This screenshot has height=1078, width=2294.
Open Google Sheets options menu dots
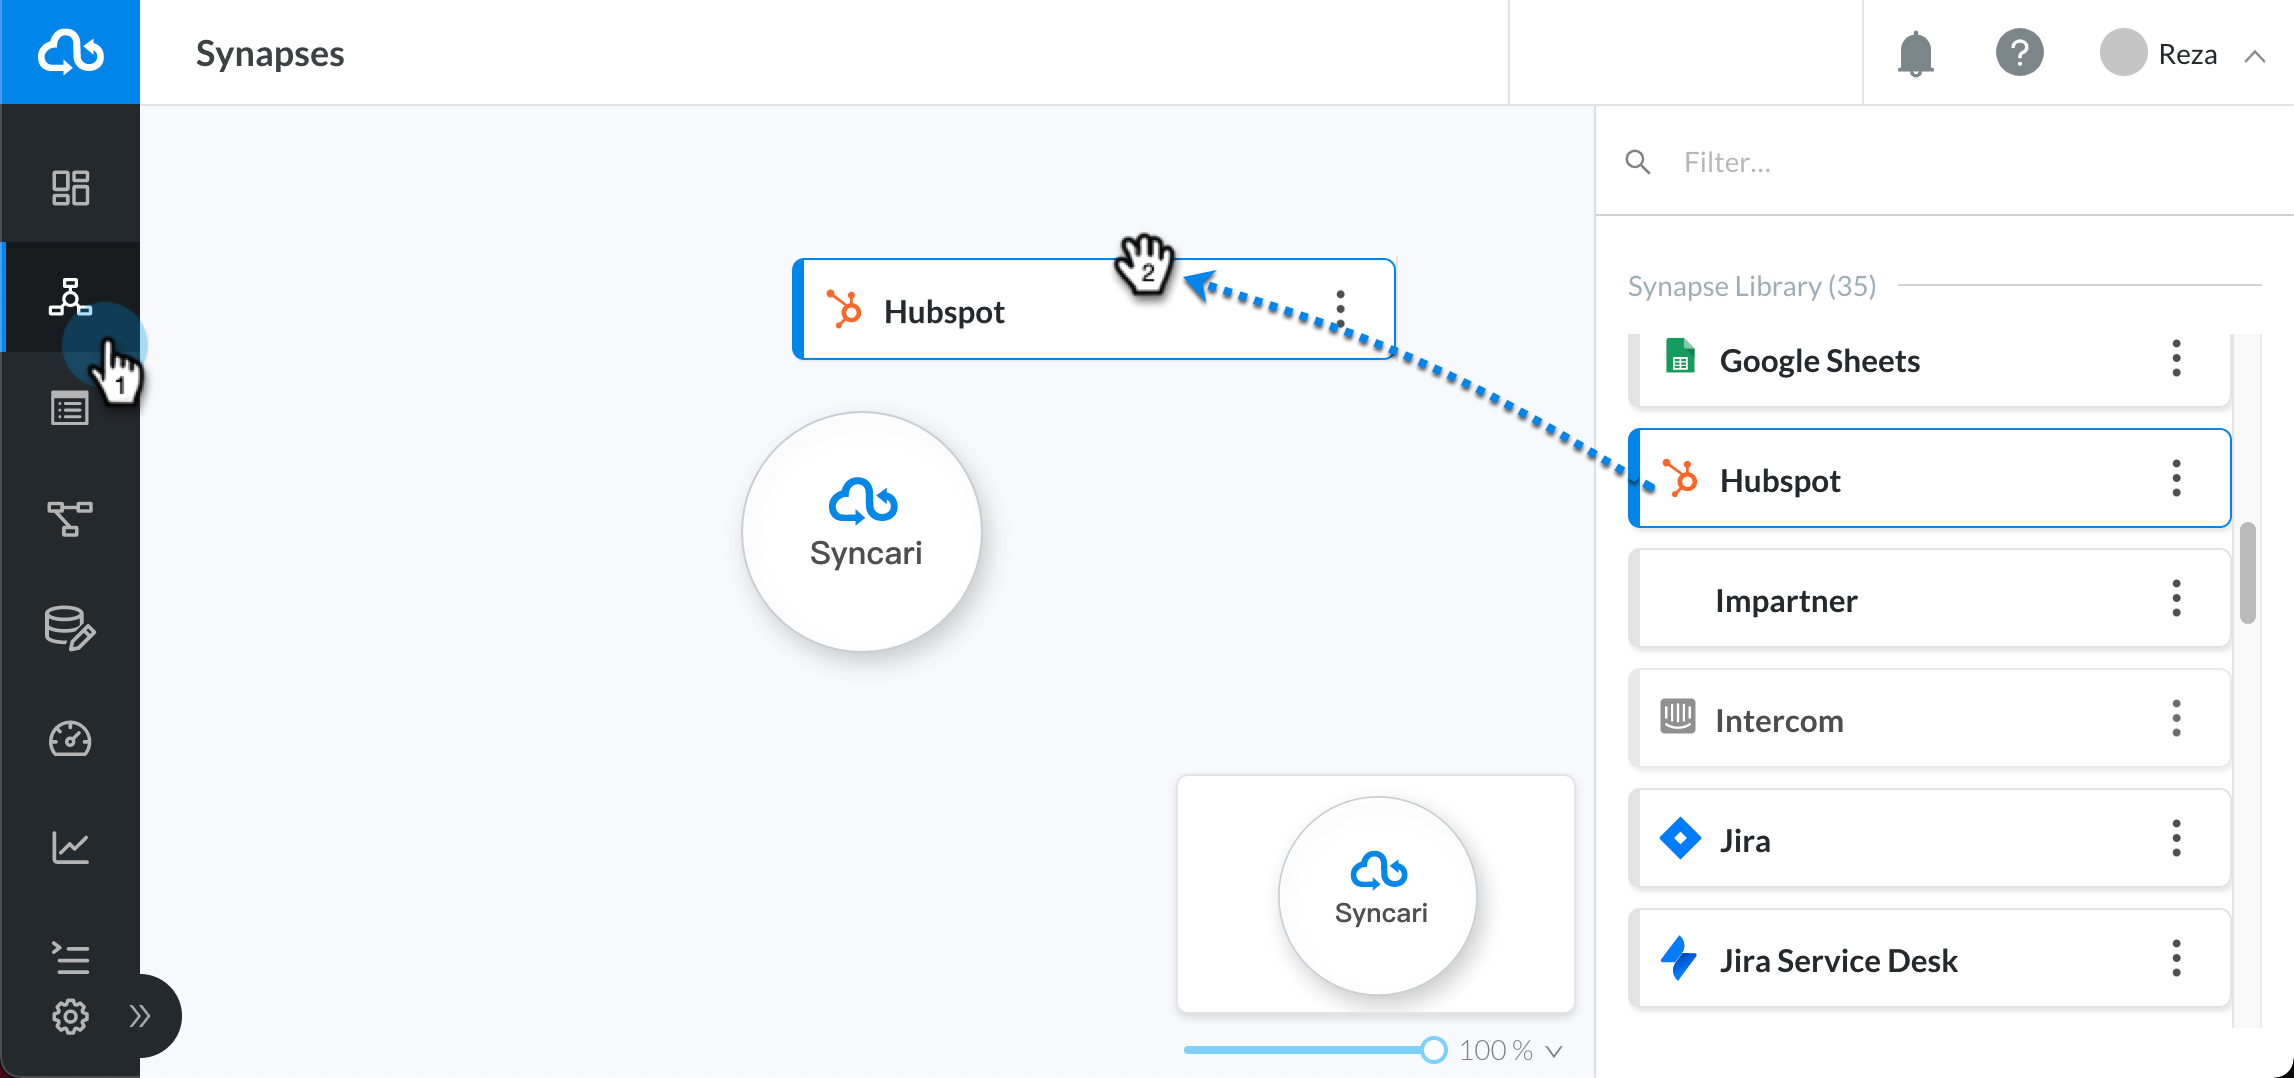pyautogui.click(x=2176, y=358)
